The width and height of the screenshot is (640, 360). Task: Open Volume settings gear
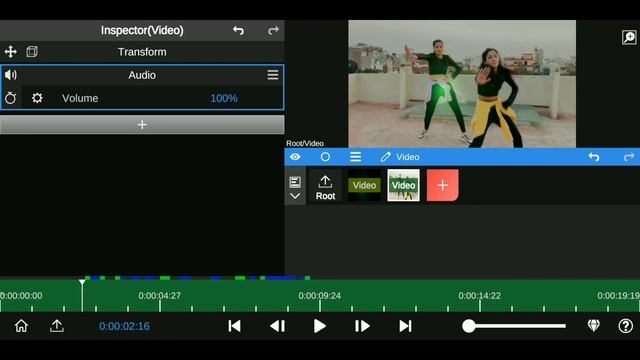coord(37,98)
